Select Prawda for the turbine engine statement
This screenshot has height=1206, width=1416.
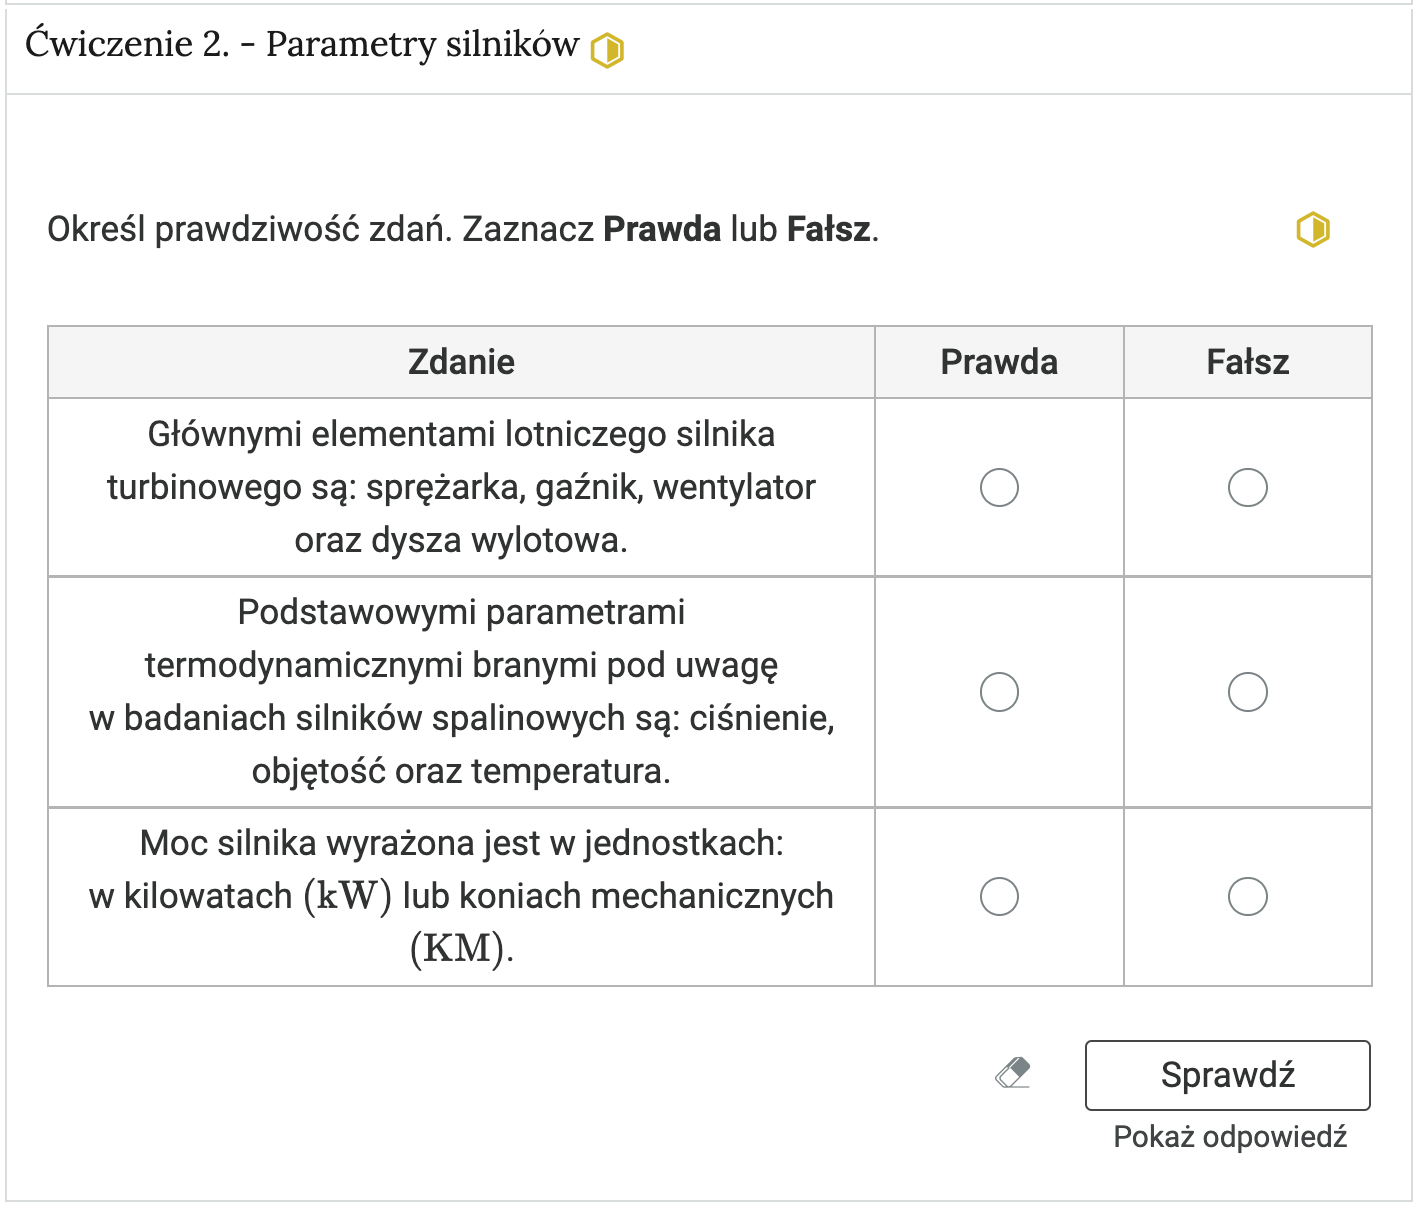pos(999,488)
